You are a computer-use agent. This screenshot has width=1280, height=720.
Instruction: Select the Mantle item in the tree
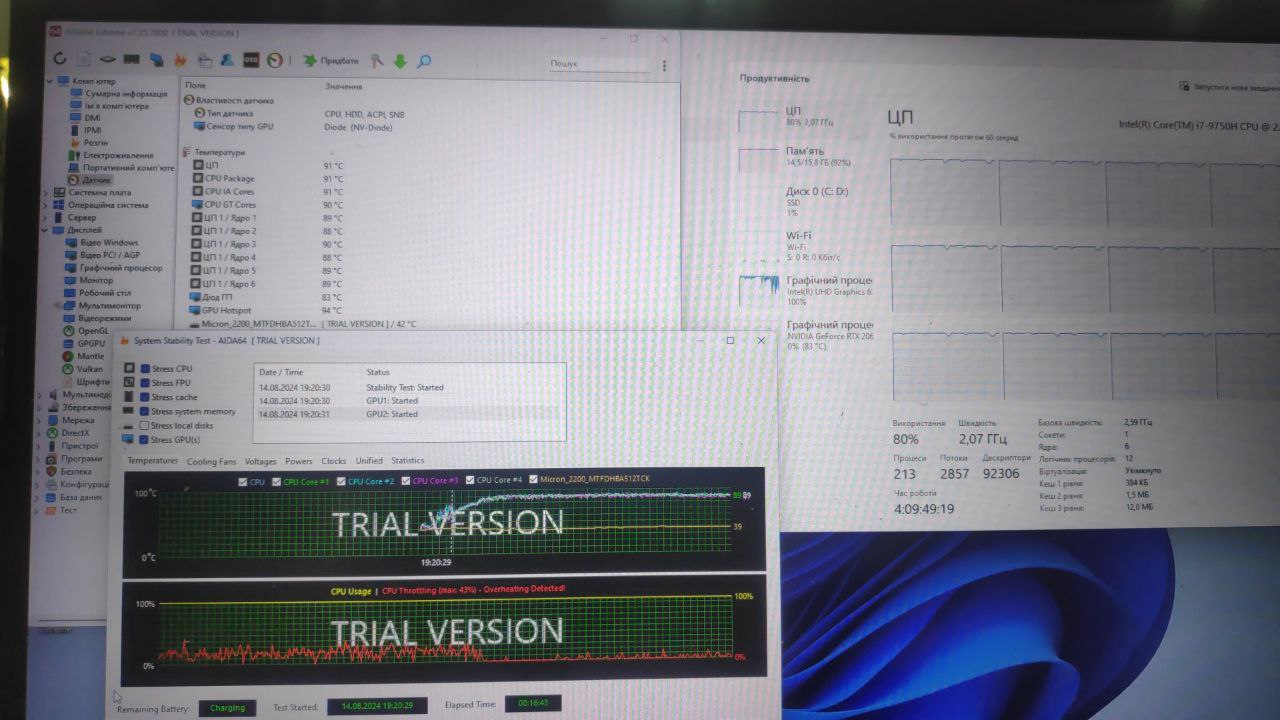pyautogui.click(x=89, y=356)
